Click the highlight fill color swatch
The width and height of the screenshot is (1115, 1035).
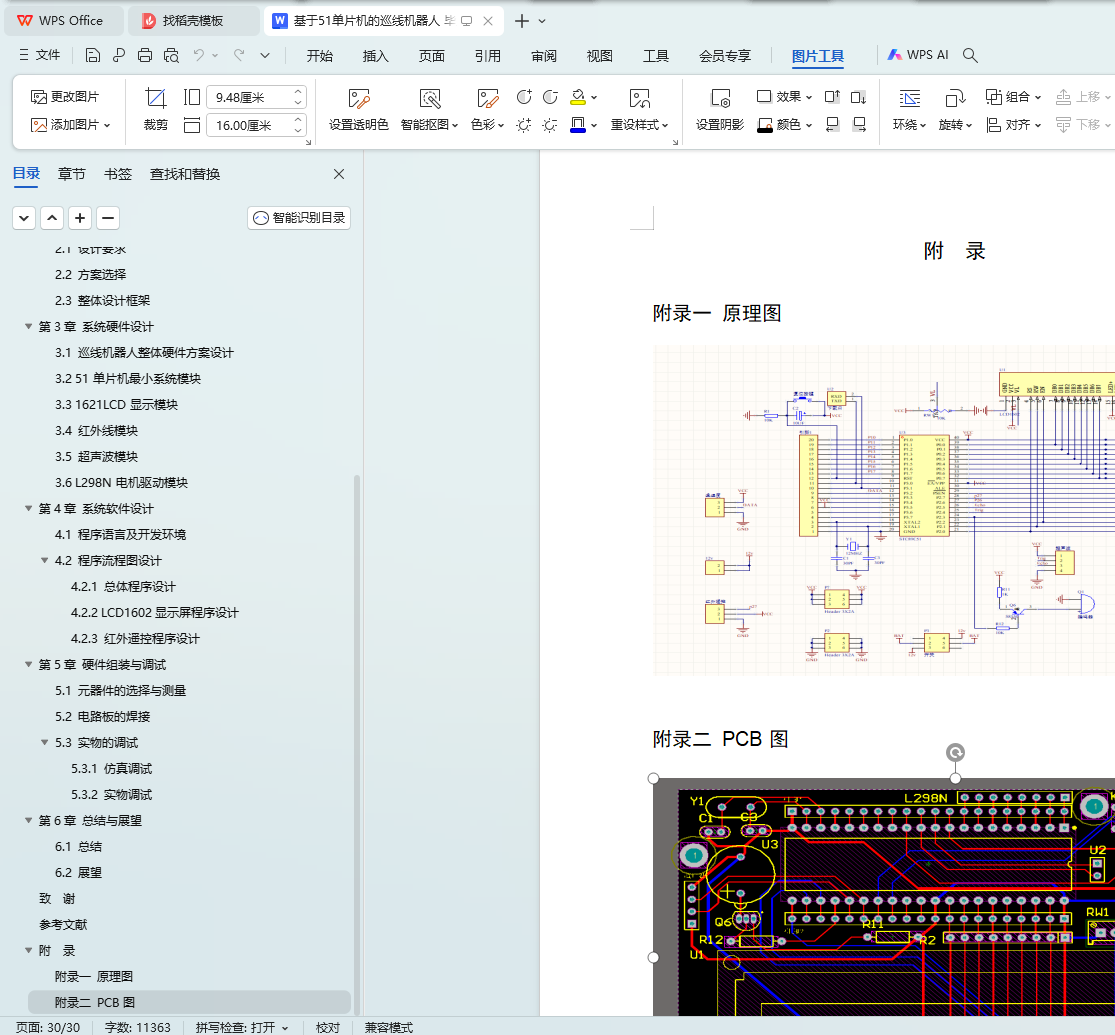[x=578, y=97]
